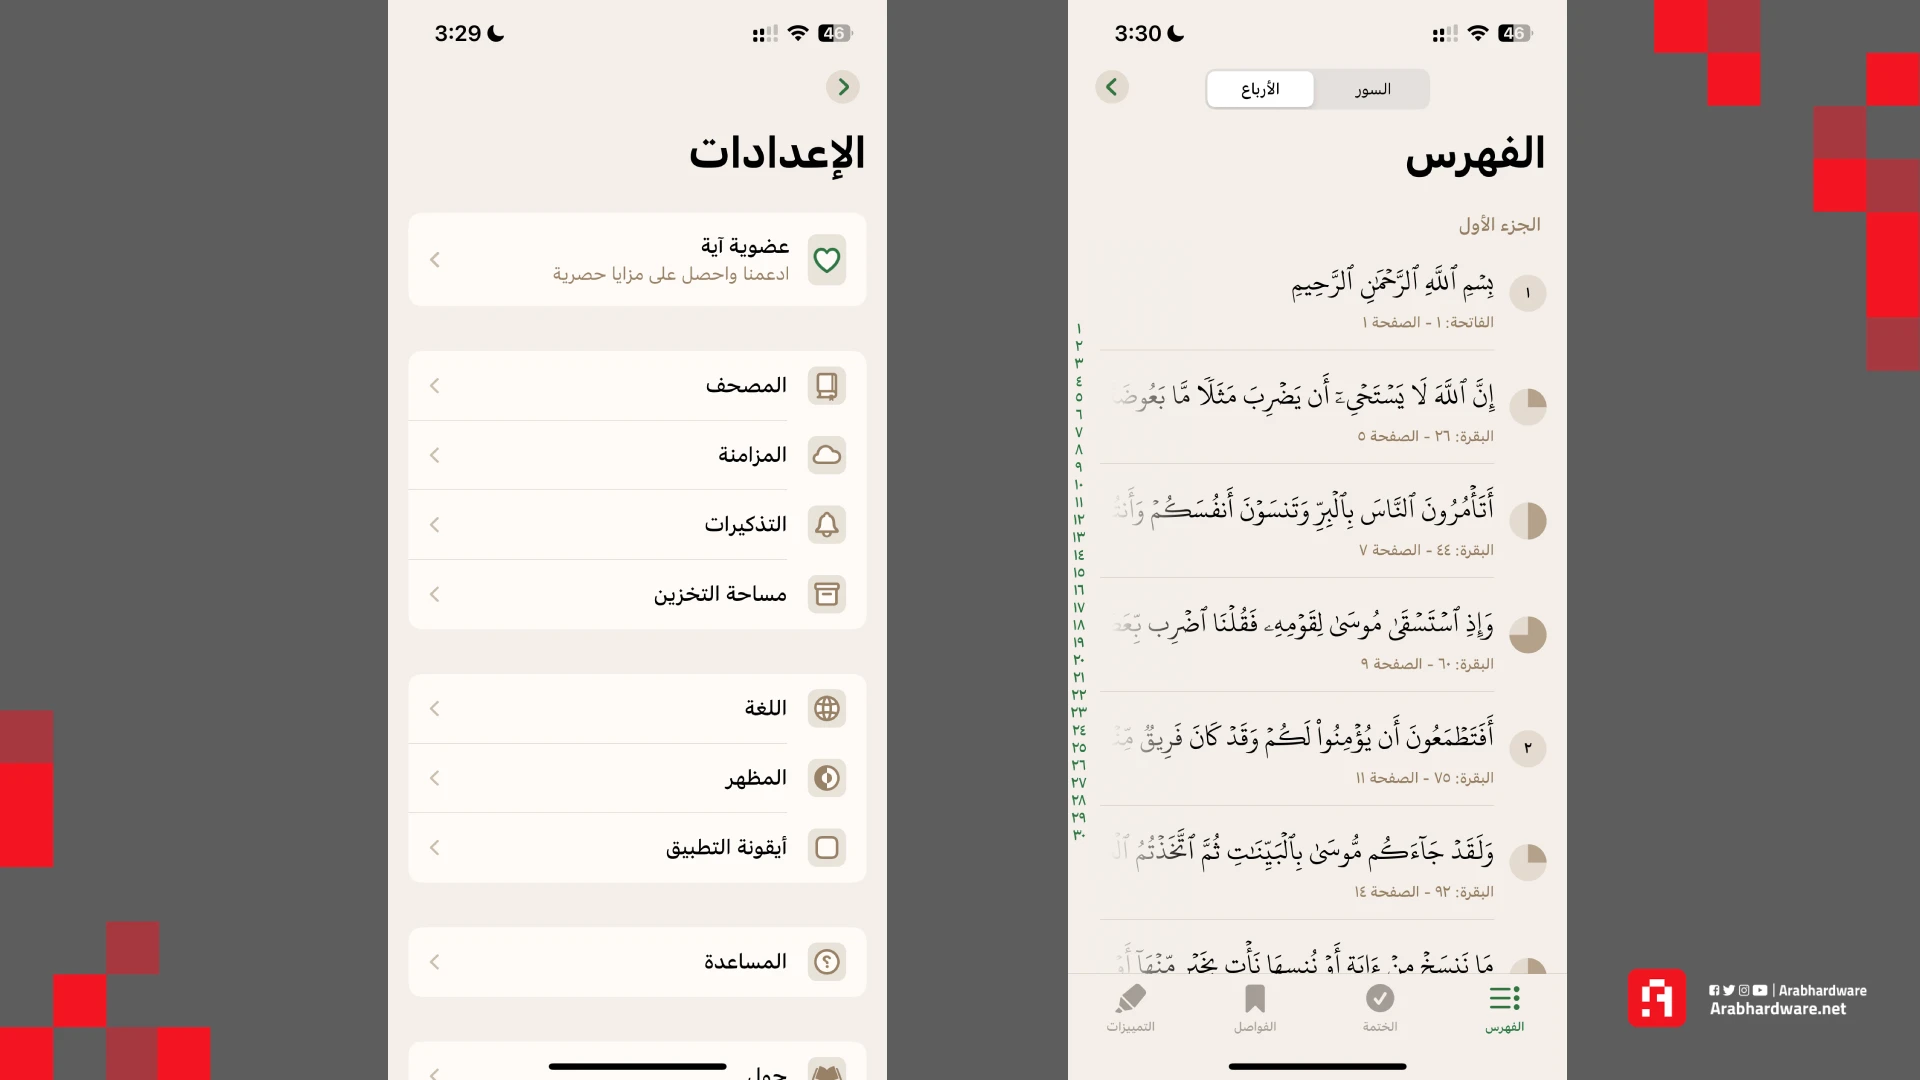1920x1080 pixels.
Task: Tap quarter marker beside البقرة ٩٢
Action: coord(1527,862)
